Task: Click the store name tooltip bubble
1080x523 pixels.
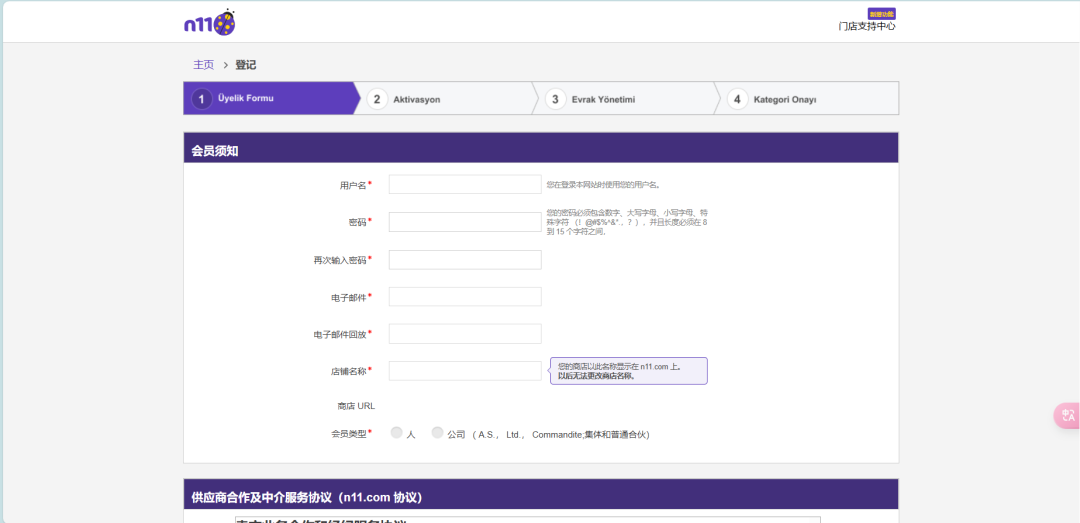Action: (629, 371)
